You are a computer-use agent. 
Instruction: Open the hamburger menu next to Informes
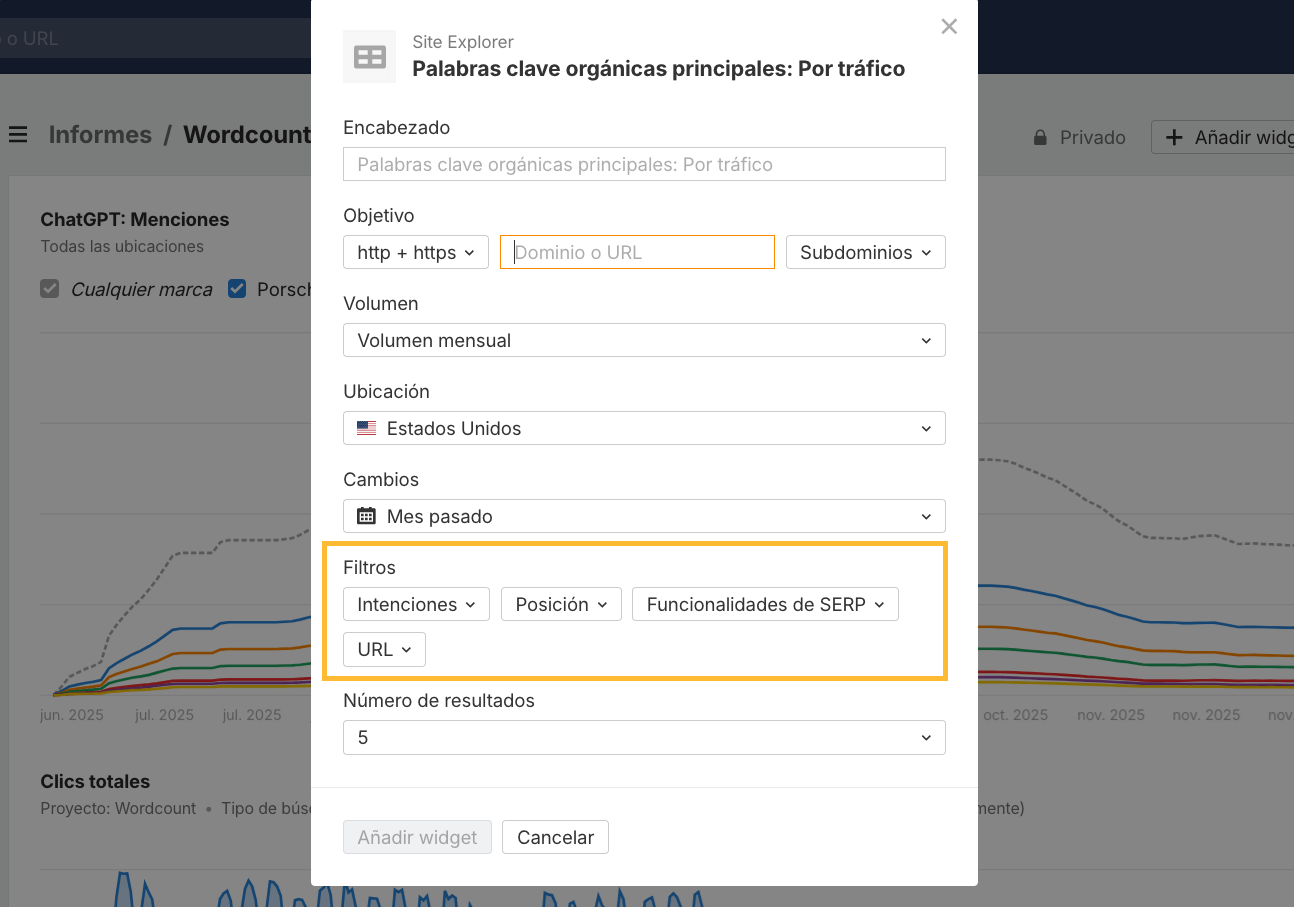18,135
